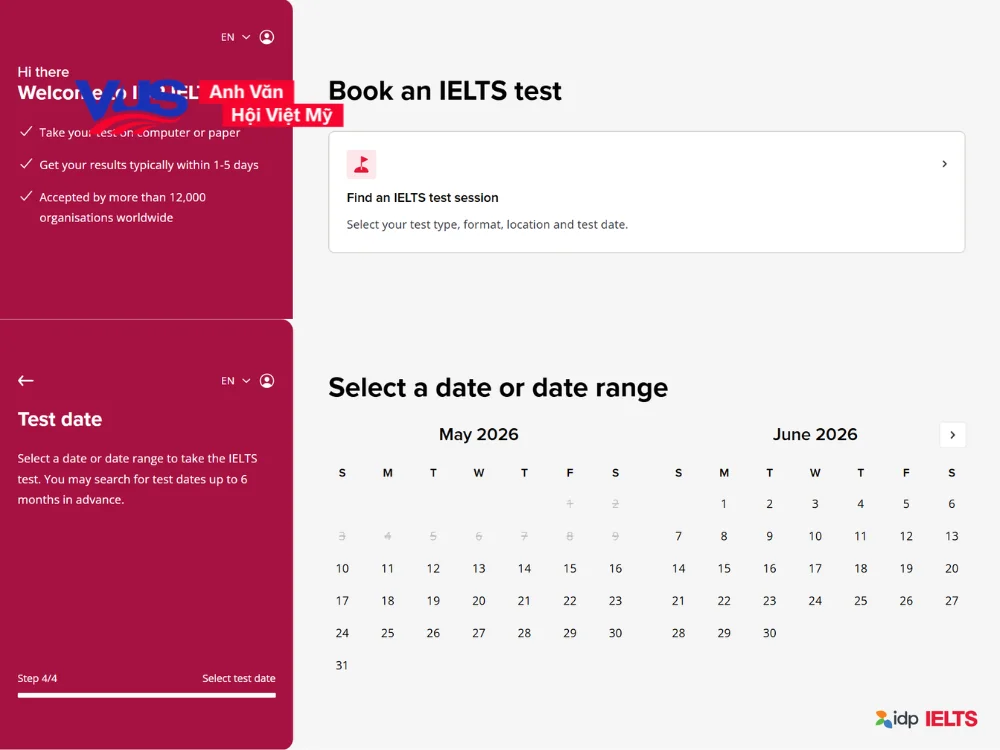Open the EN language dropdown in the Welcome panel
The image size is (1000, 750).
coord(235,37)
